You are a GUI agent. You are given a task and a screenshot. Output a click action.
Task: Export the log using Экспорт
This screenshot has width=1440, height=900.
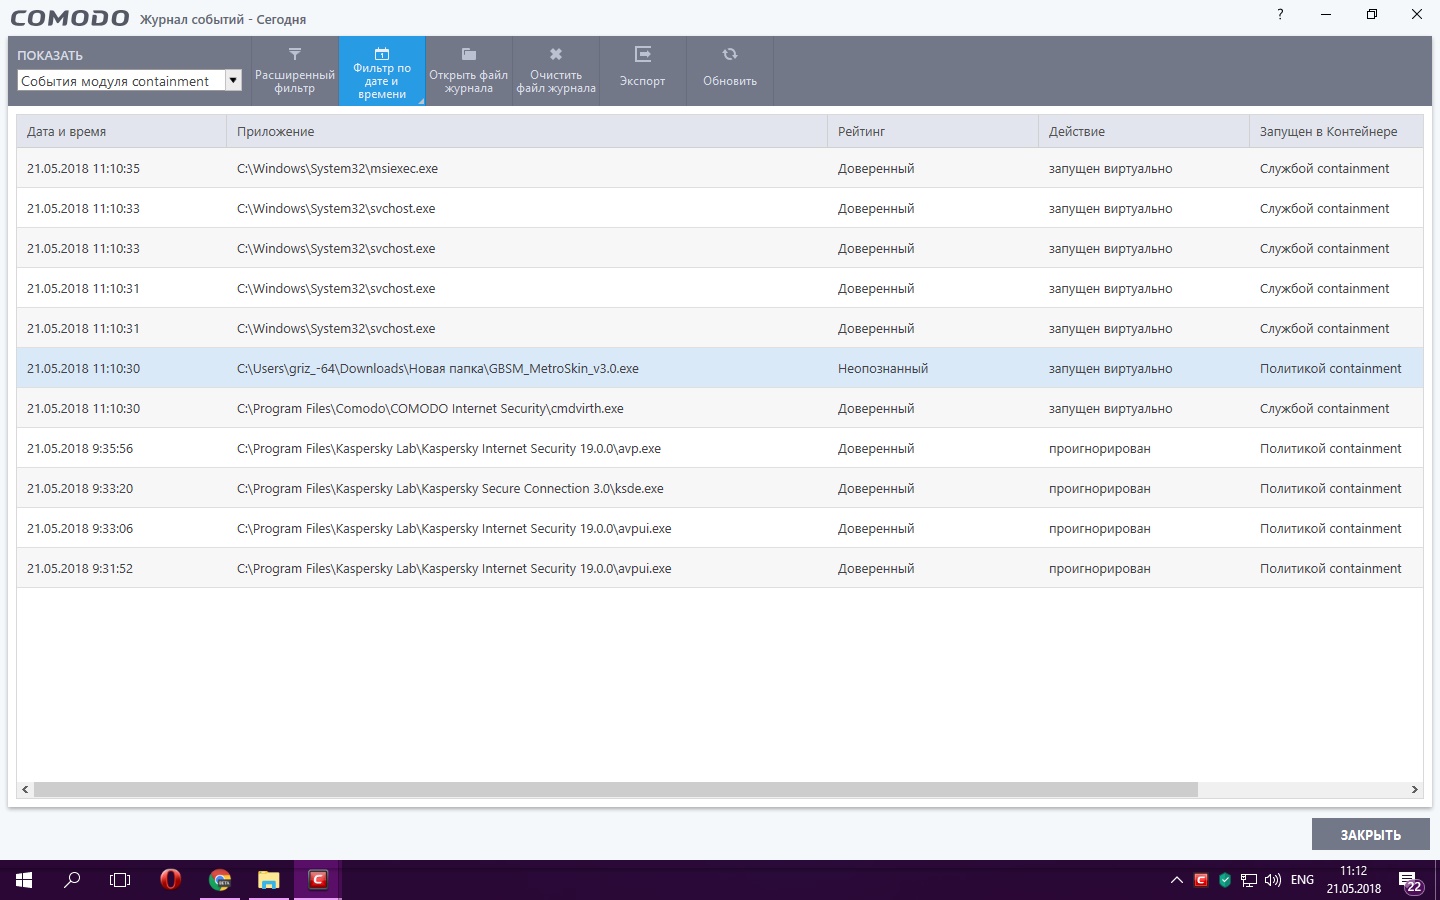coord(642,71)
